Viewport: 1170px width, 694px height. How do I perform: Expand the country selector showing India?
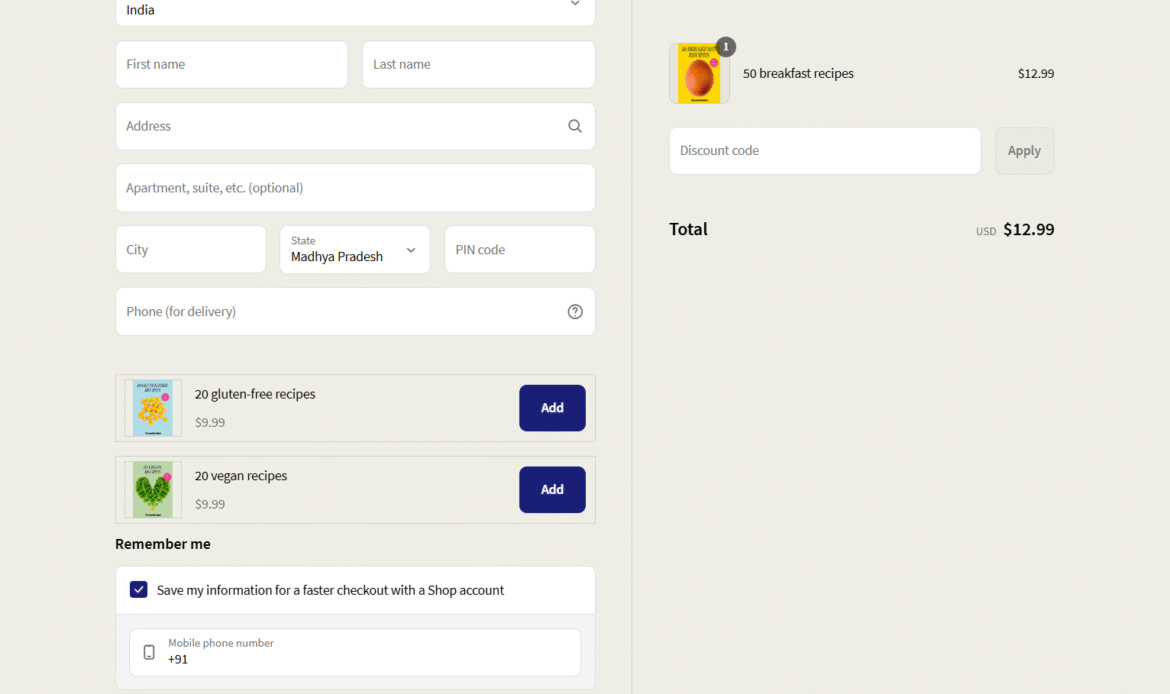click(355, 9)
